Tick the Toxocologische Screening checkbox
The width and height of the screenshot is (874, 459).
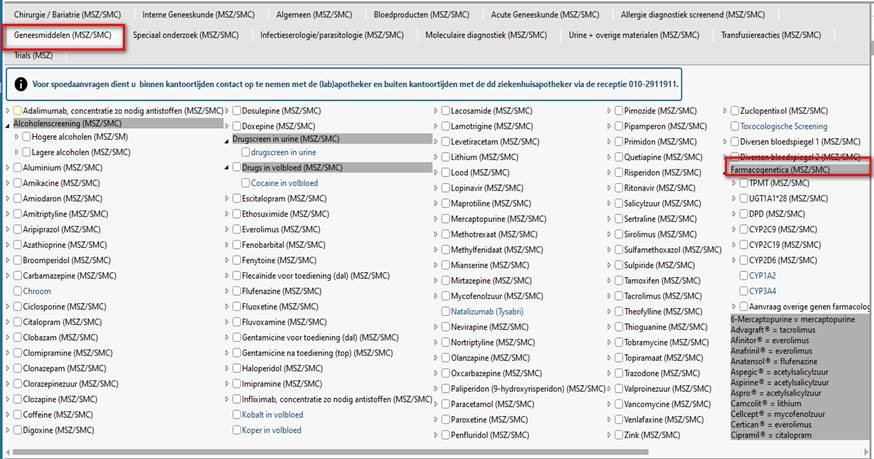click(733, 127)
